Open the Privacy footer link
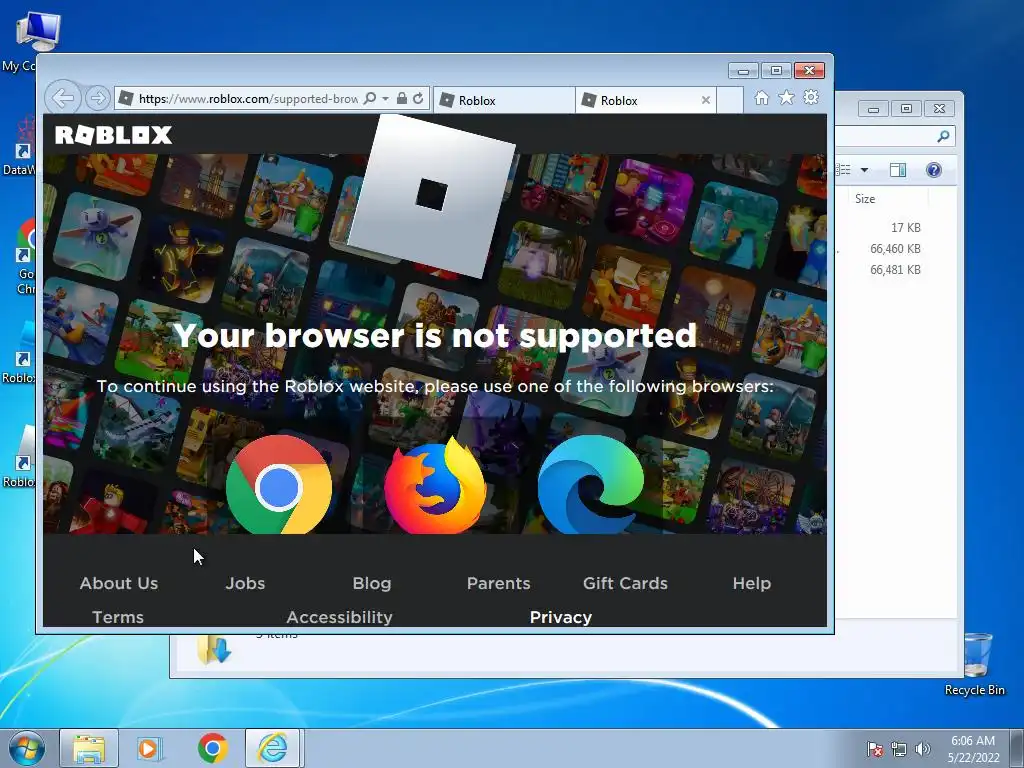The width and height of the screenshot is (1024, 768). click(x=561, y=617)
